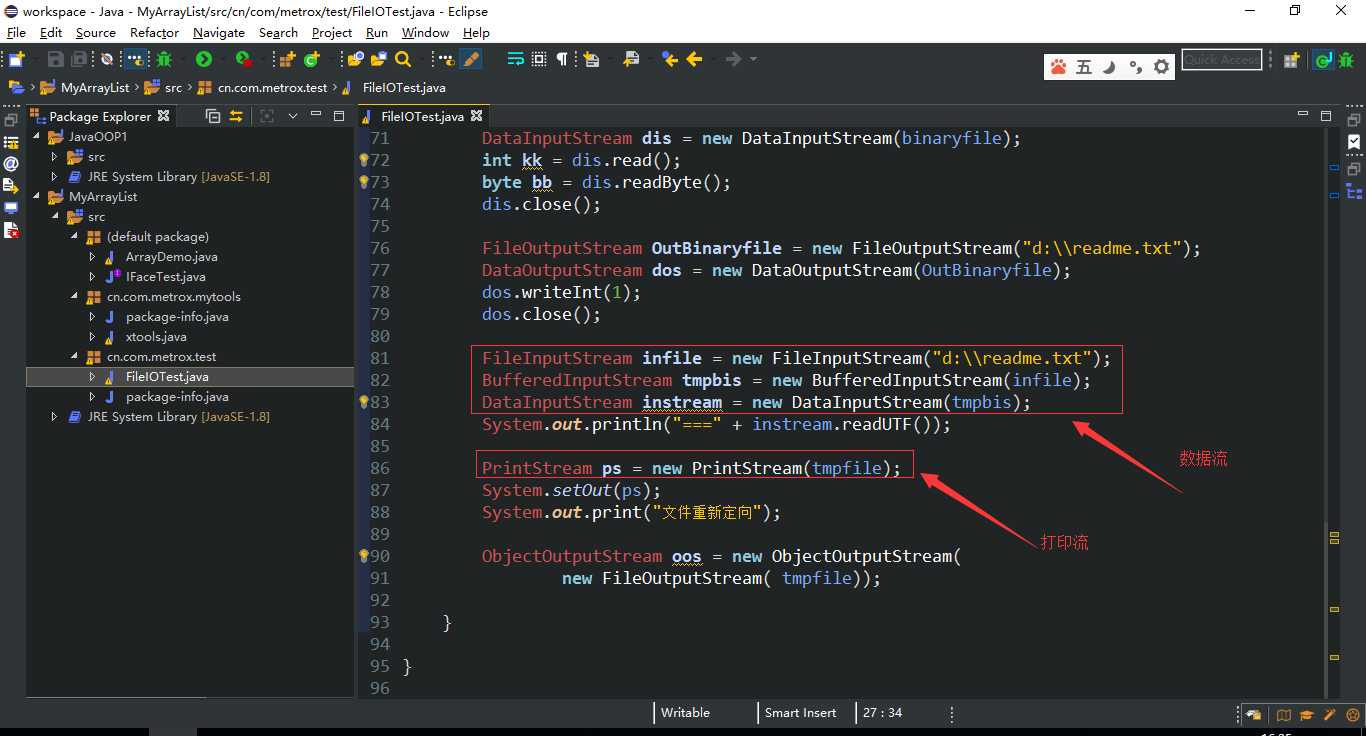Select FileIOTest.java in the Package Explorer tree

[167, 377]
